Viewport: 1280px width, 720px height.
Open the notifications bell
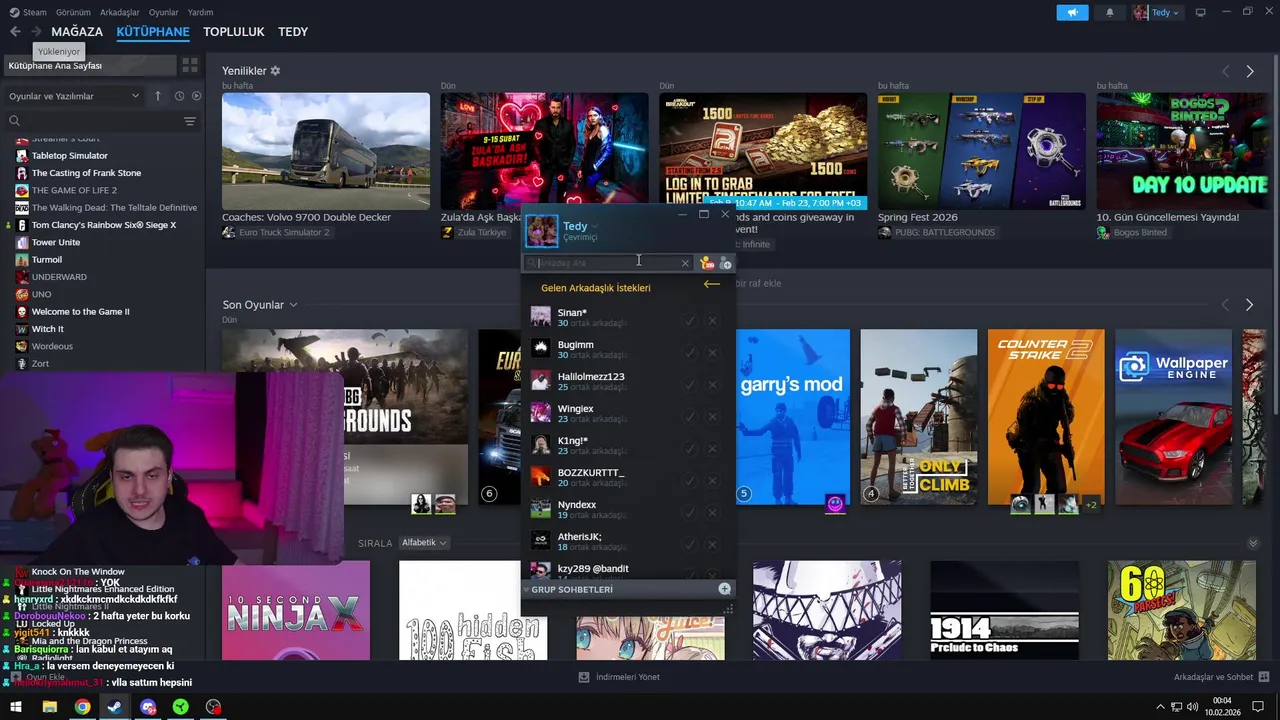pyautogui.click(x=1110, y=13)
